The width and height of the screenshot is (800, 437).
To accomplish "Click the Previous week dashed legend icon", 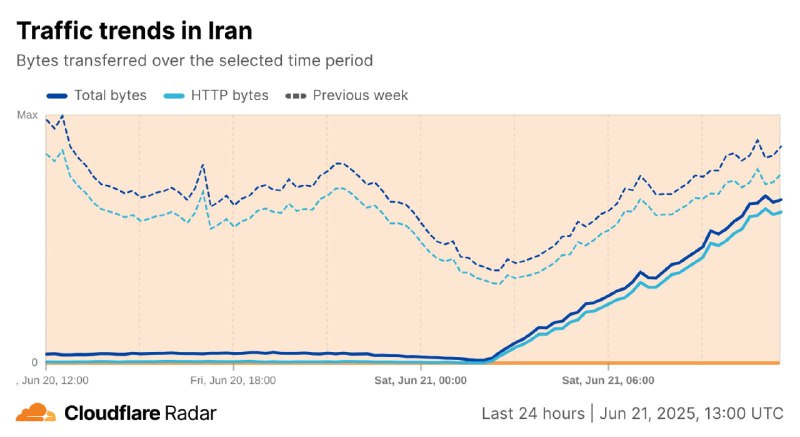I will 296,96.
